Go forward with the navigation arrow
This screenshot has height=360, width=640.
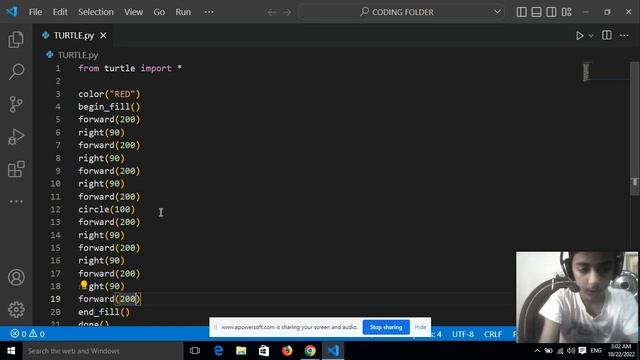pos(287,12)
